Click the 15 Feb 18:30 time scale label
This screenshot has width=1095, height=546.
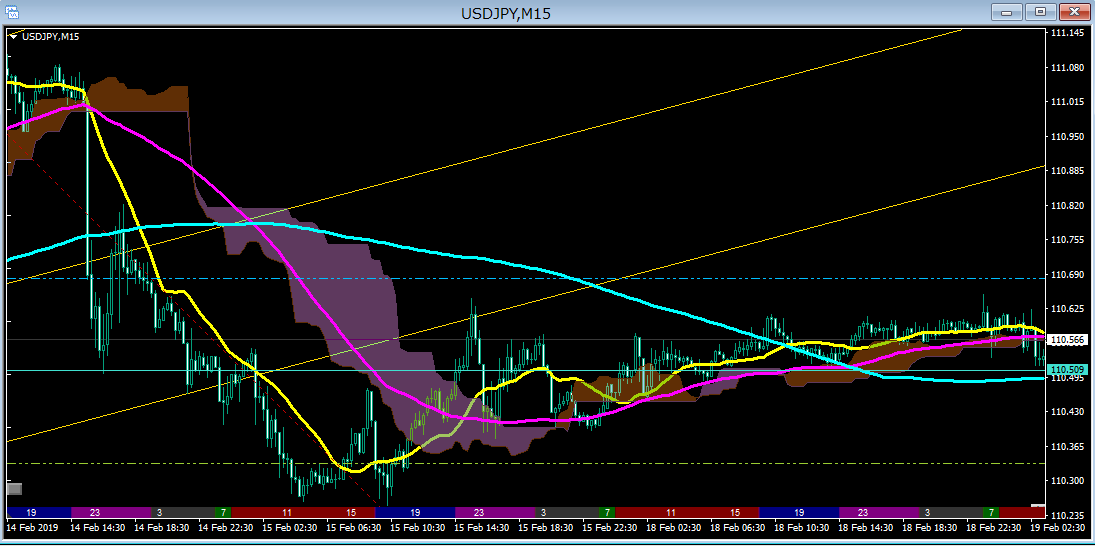click(x=545, y=528)
